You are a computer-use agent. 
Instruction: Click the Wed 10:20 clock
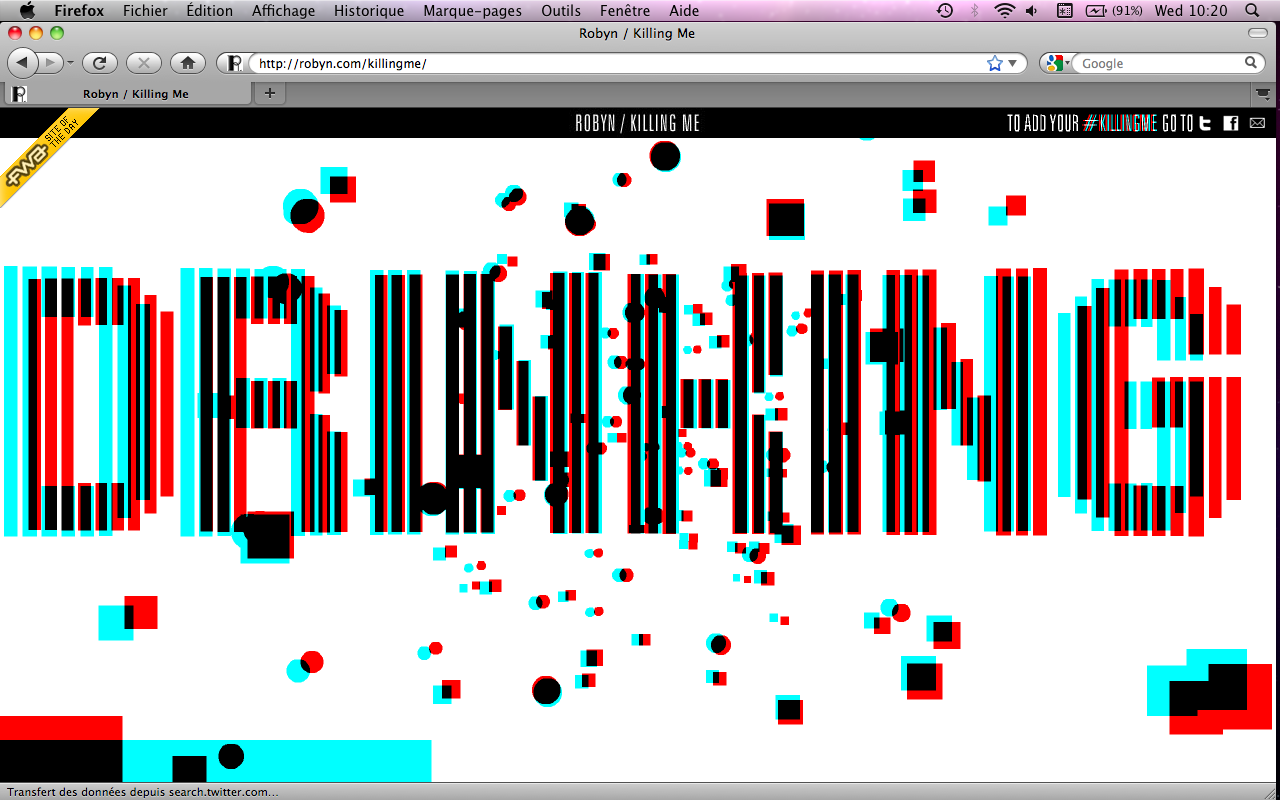click(x=1190, y=11)
